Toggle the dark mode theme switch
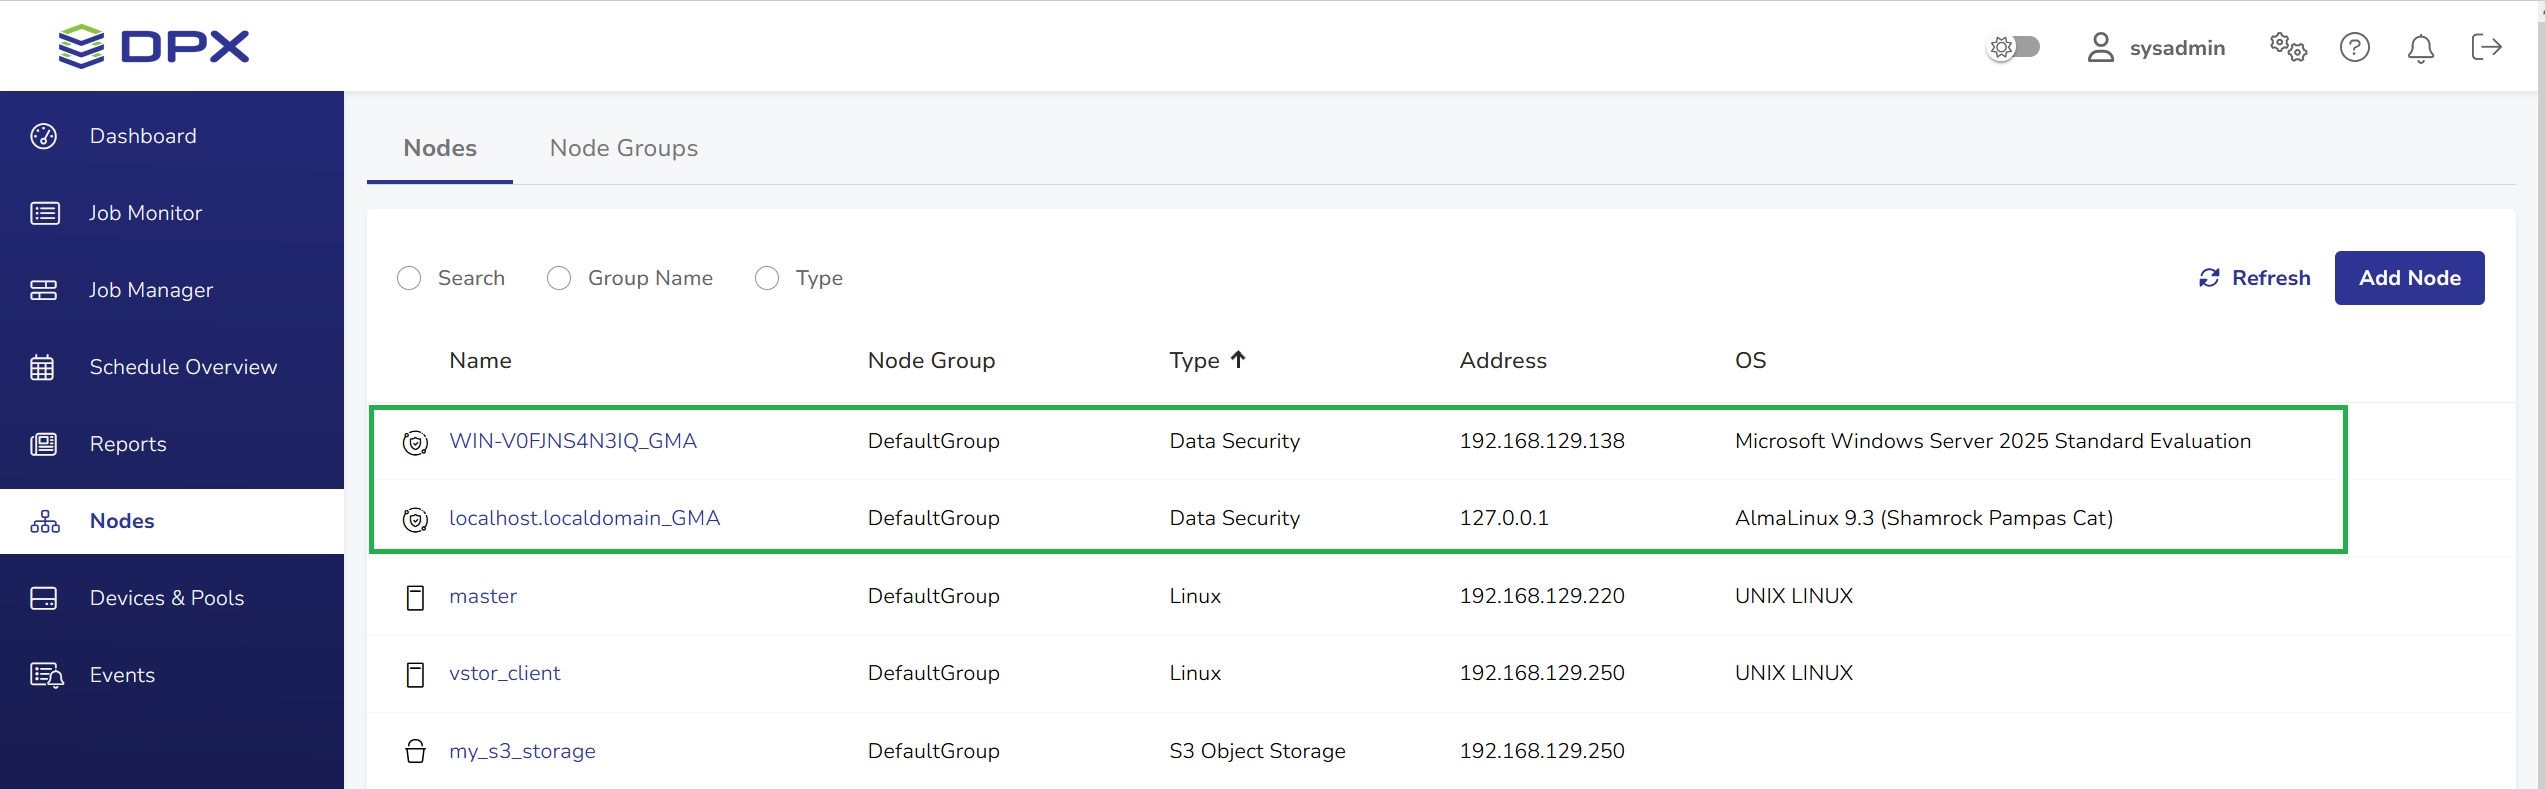2545x789 pixels. click(2013, 47)
